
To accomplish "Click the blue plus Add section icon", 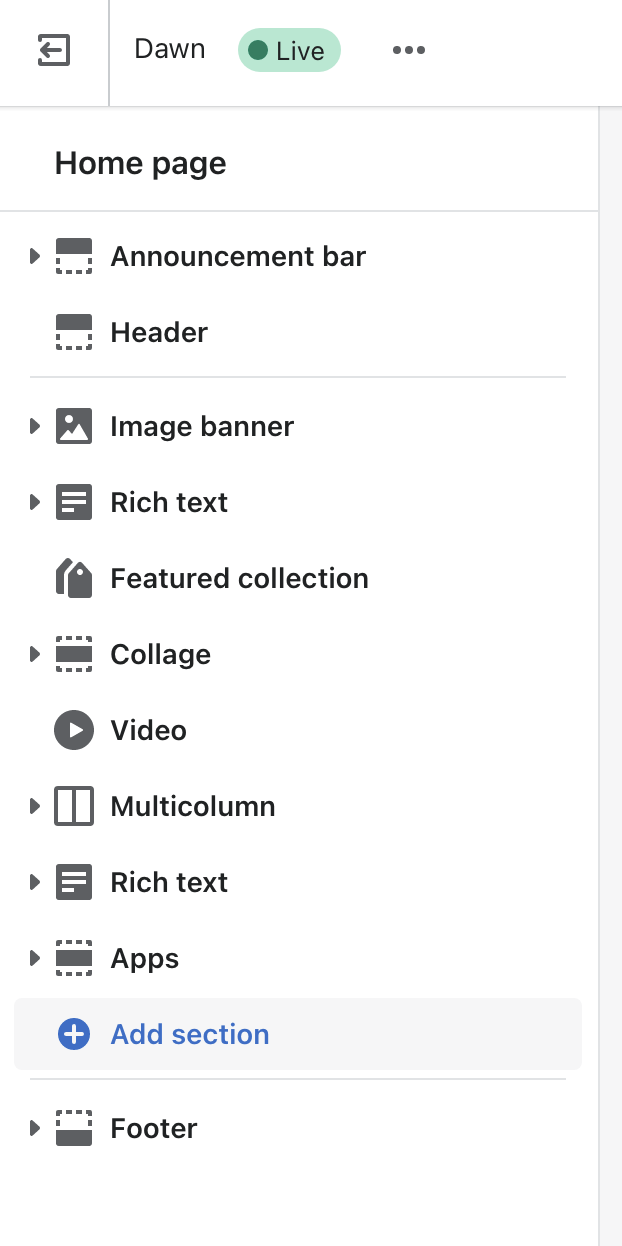I will [x=74, y=1034].
